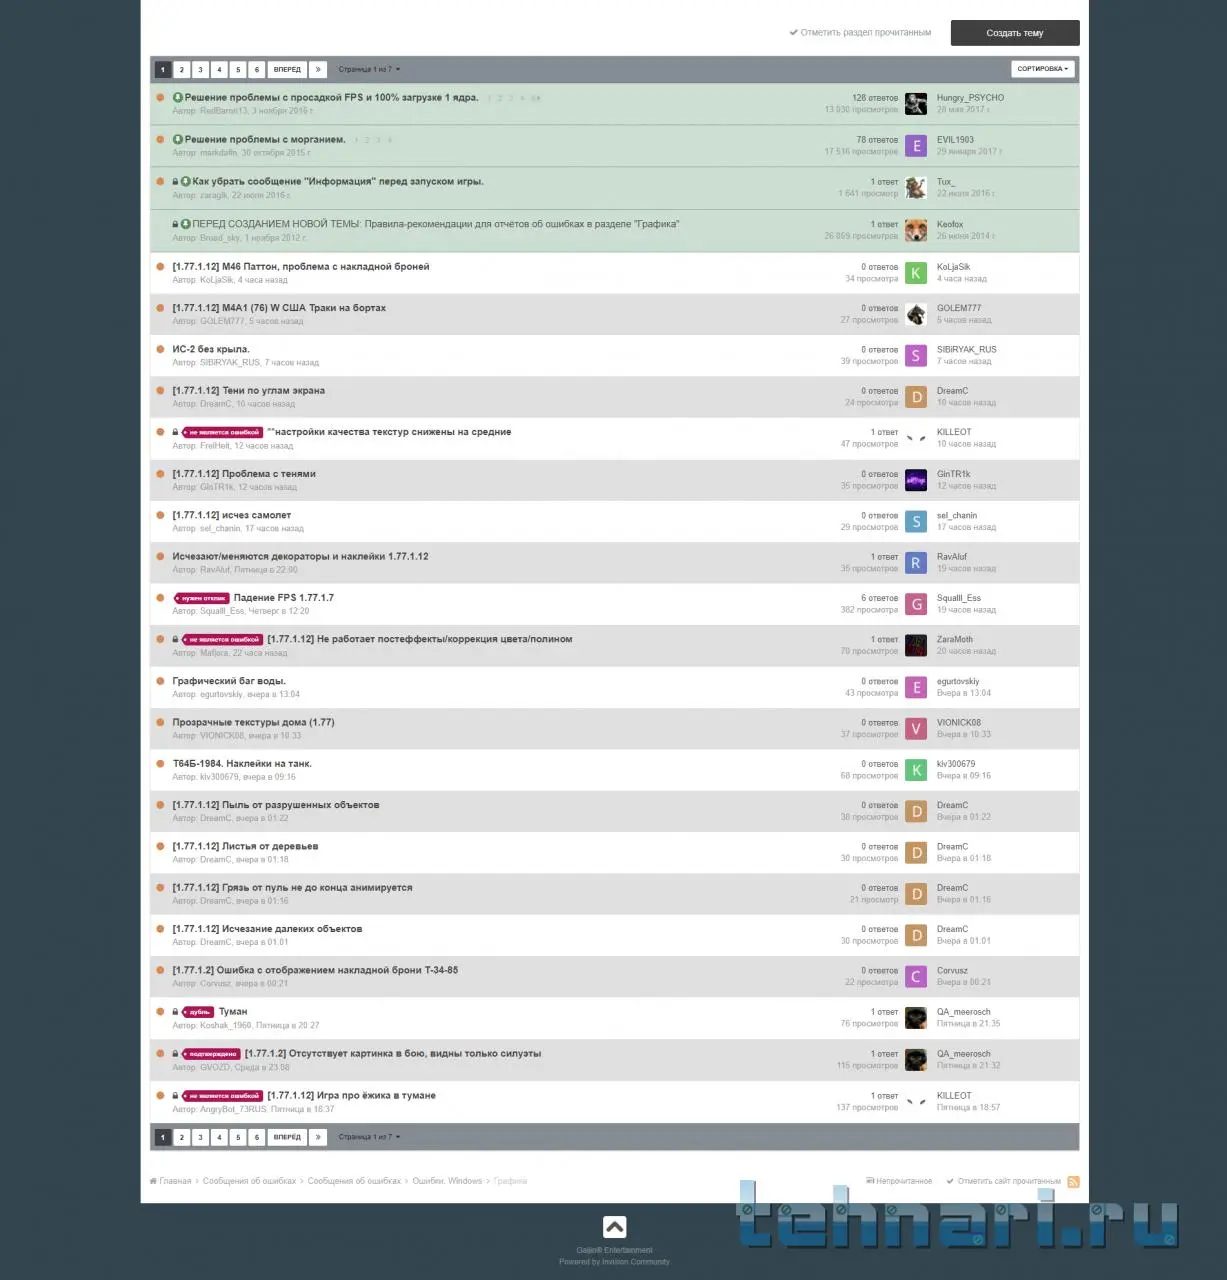Open pinned topic about 'просадкой FPS и 100% загрузке'

click(331, 98)
